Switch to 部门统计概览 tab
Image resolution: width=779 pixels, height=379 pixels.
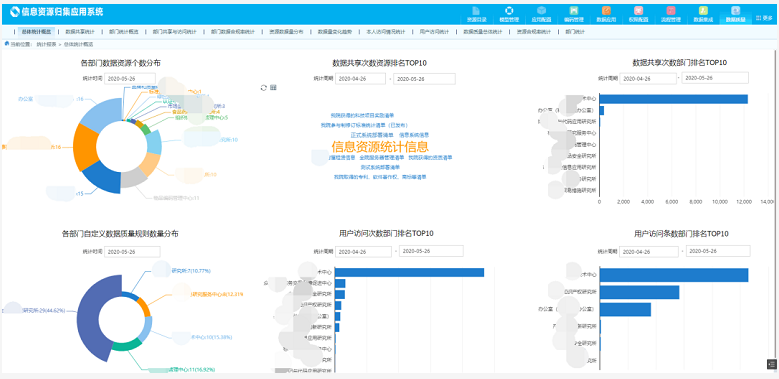click(x=124, y=32)
